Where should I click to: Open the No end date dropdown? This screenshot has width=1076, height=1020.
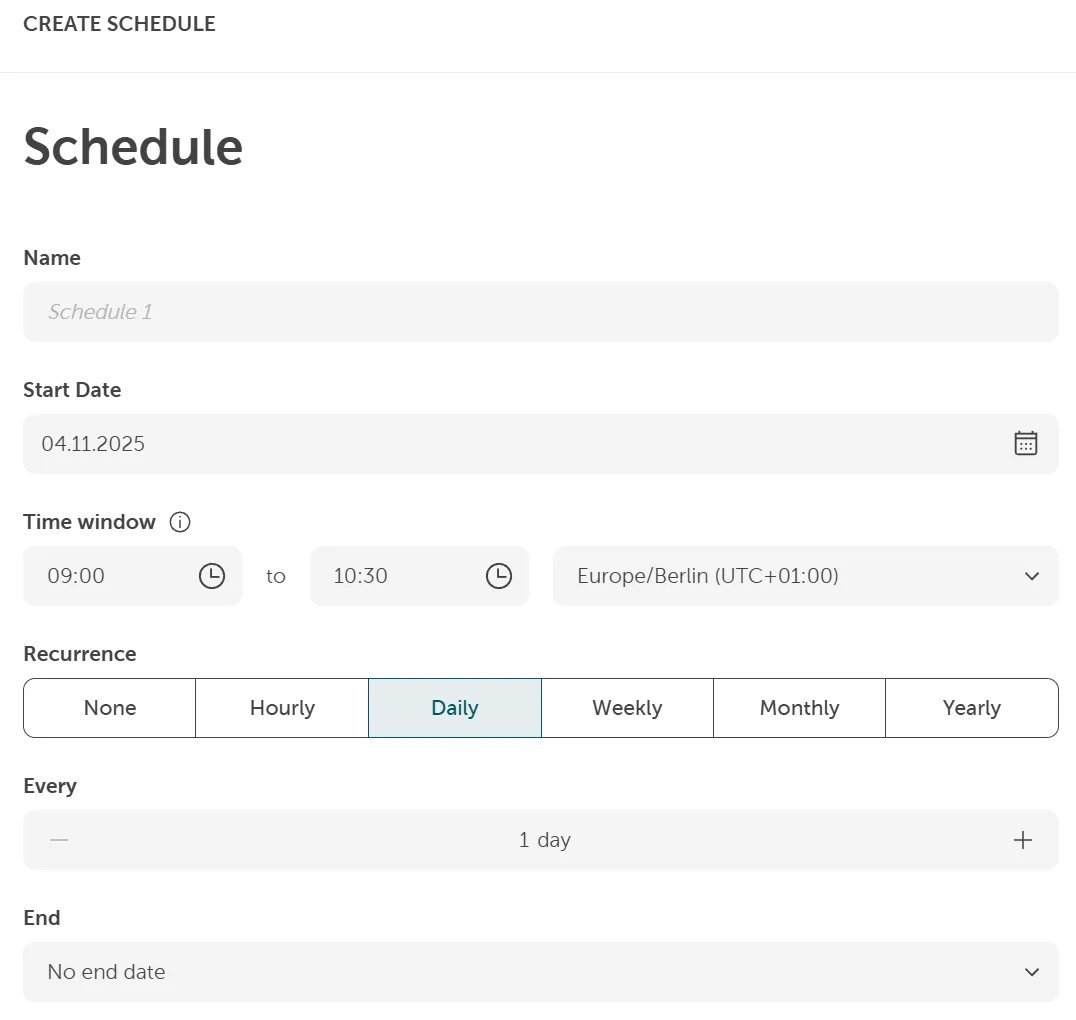[x=541, y=971]
